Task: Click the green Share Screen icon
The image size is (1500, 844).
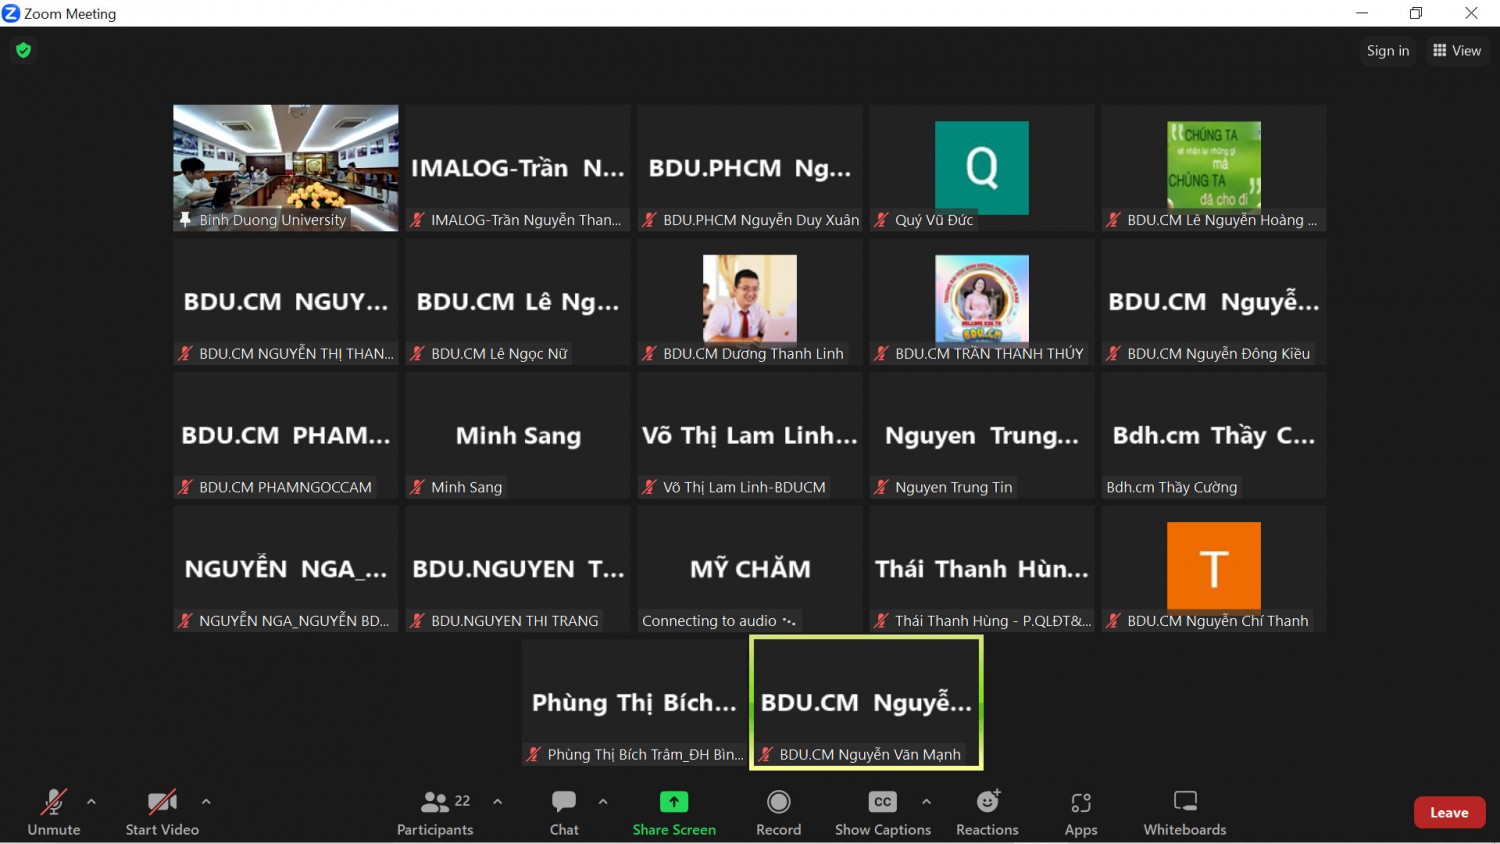Action: click(674, 802)
